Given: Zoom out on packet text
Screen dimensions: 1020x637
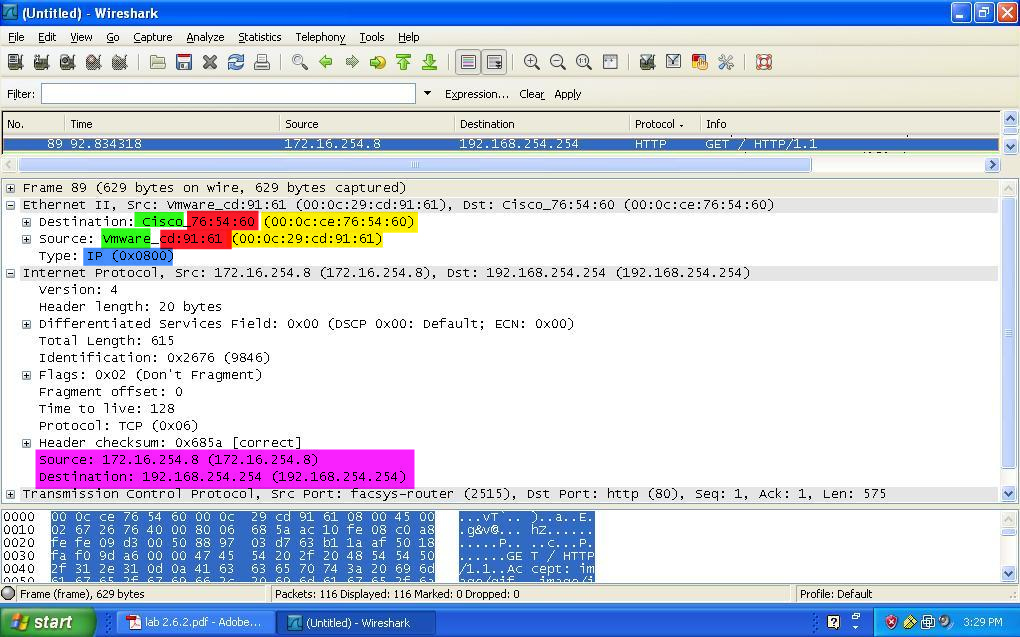Looking at the screenshot, I should coord(557,62).
